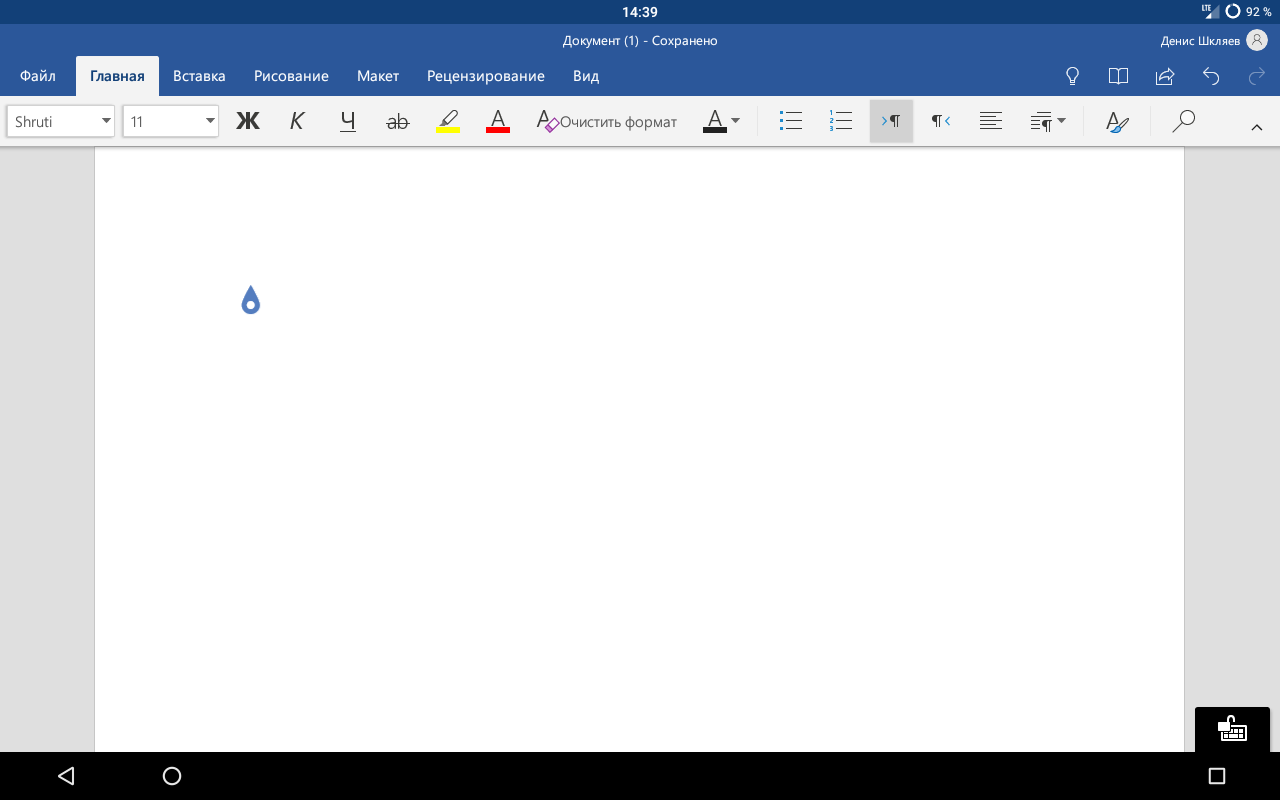The width and height of the screenshot is (1280, 800).
Task: Set right-to-left paragraph direction
Action: click(941, 121)
